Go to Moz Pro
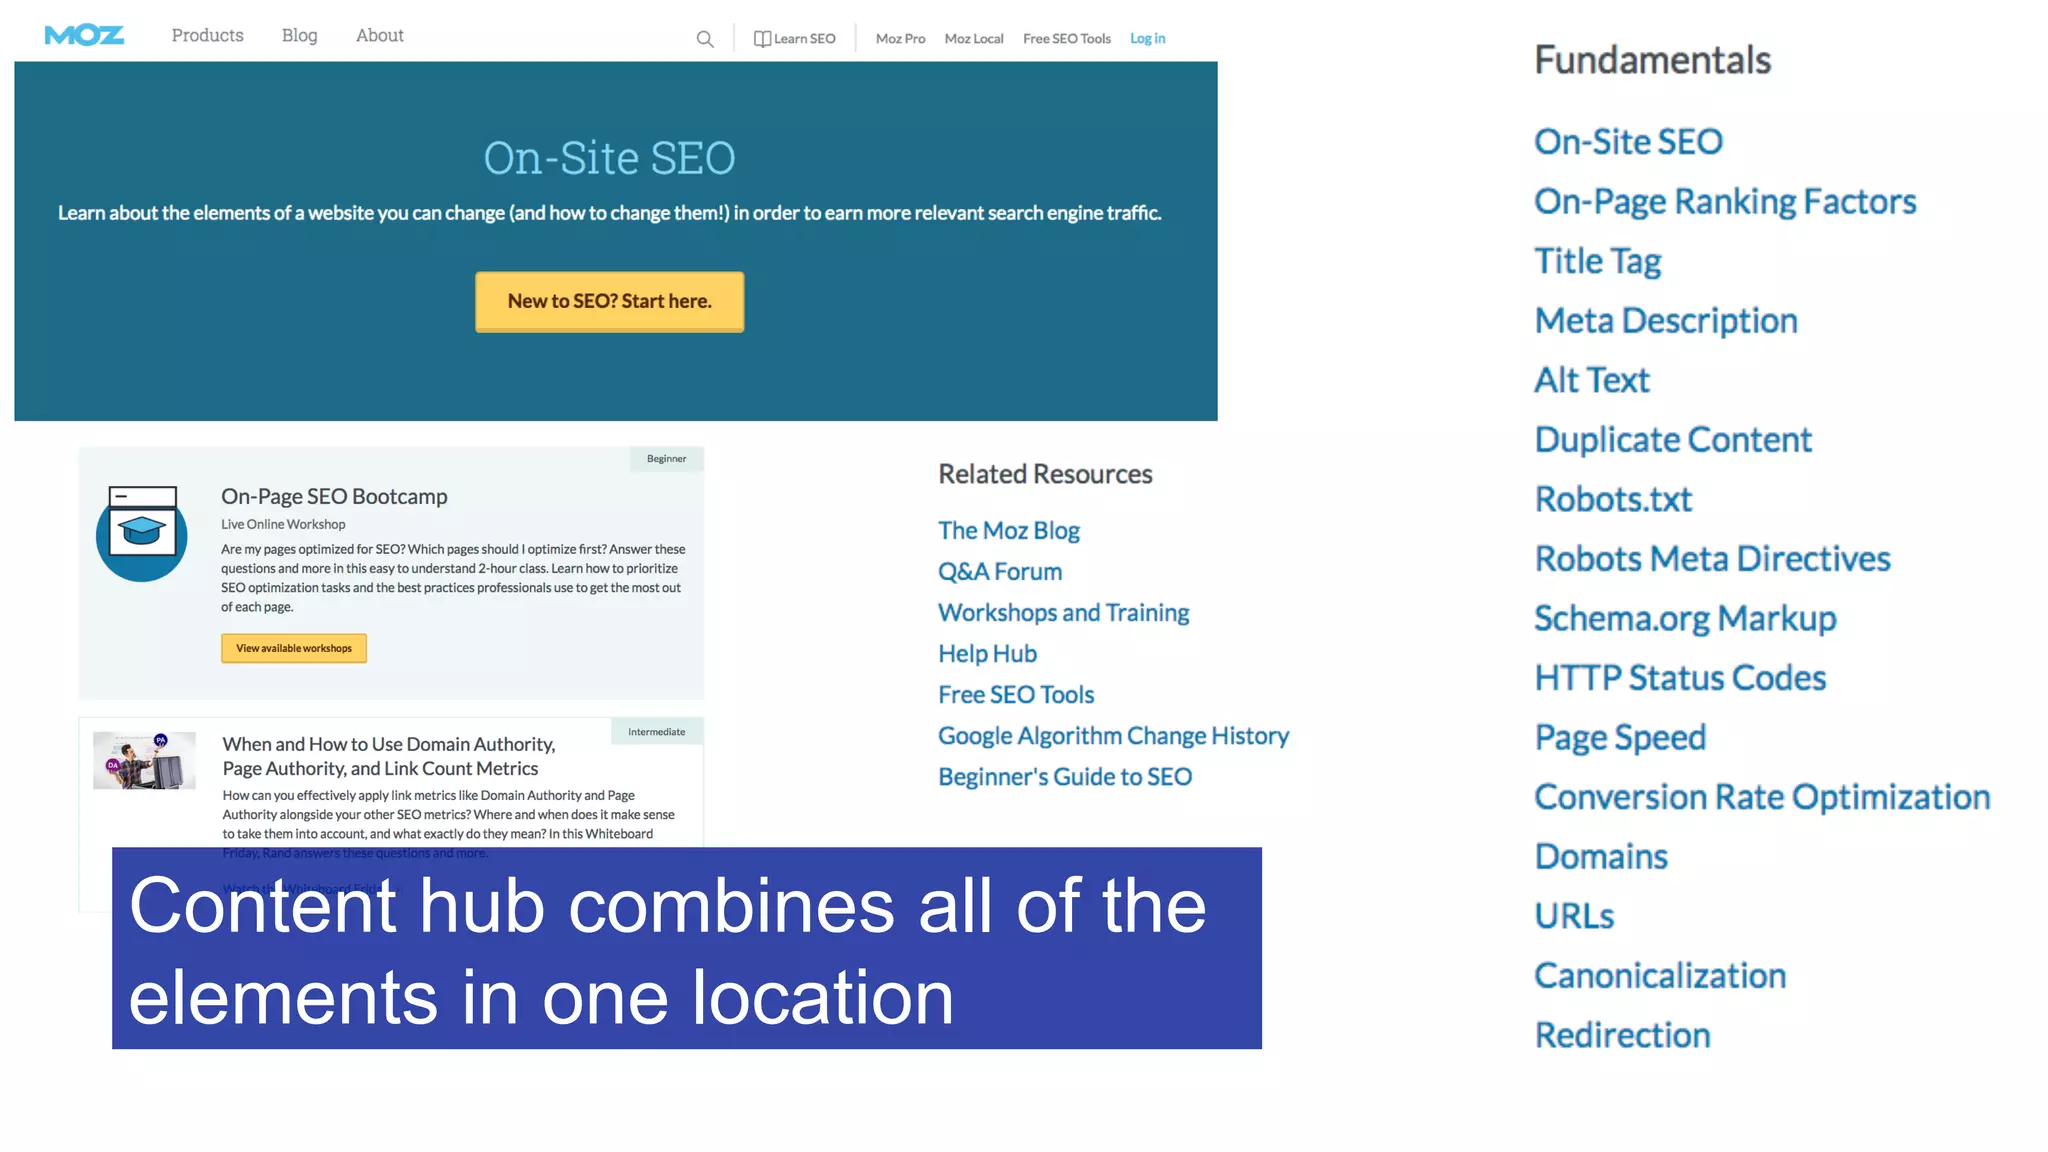This screenshot has width=2048, height=1152. pos(900,39)
